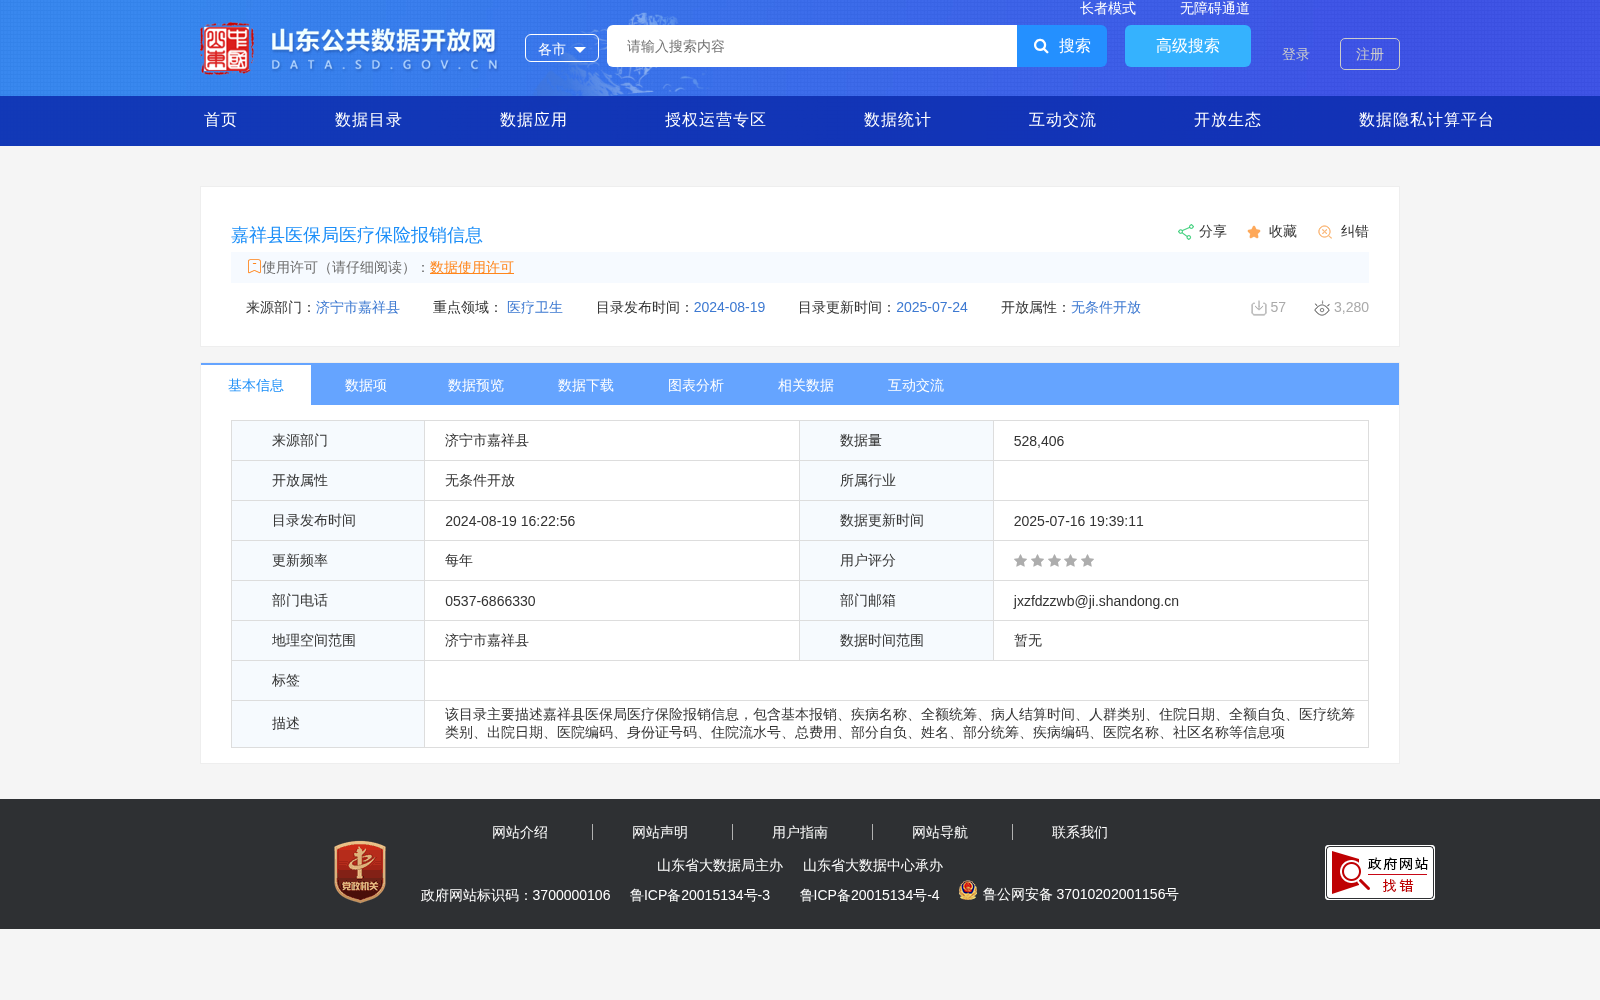This screenshot has width=1600, height=1000.
Task: Switch to the 数据下载 tab
Action: point(586,385)
